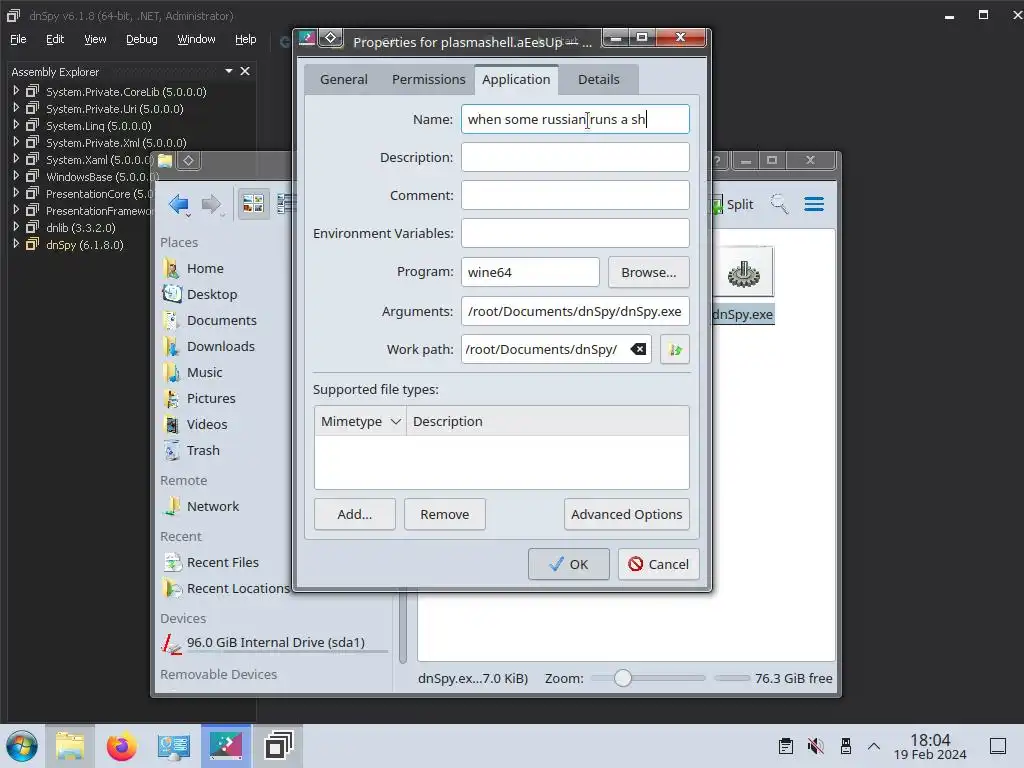This screenshot has height=768, width=1024.
Task: Click Split view button
Action: 733,204
